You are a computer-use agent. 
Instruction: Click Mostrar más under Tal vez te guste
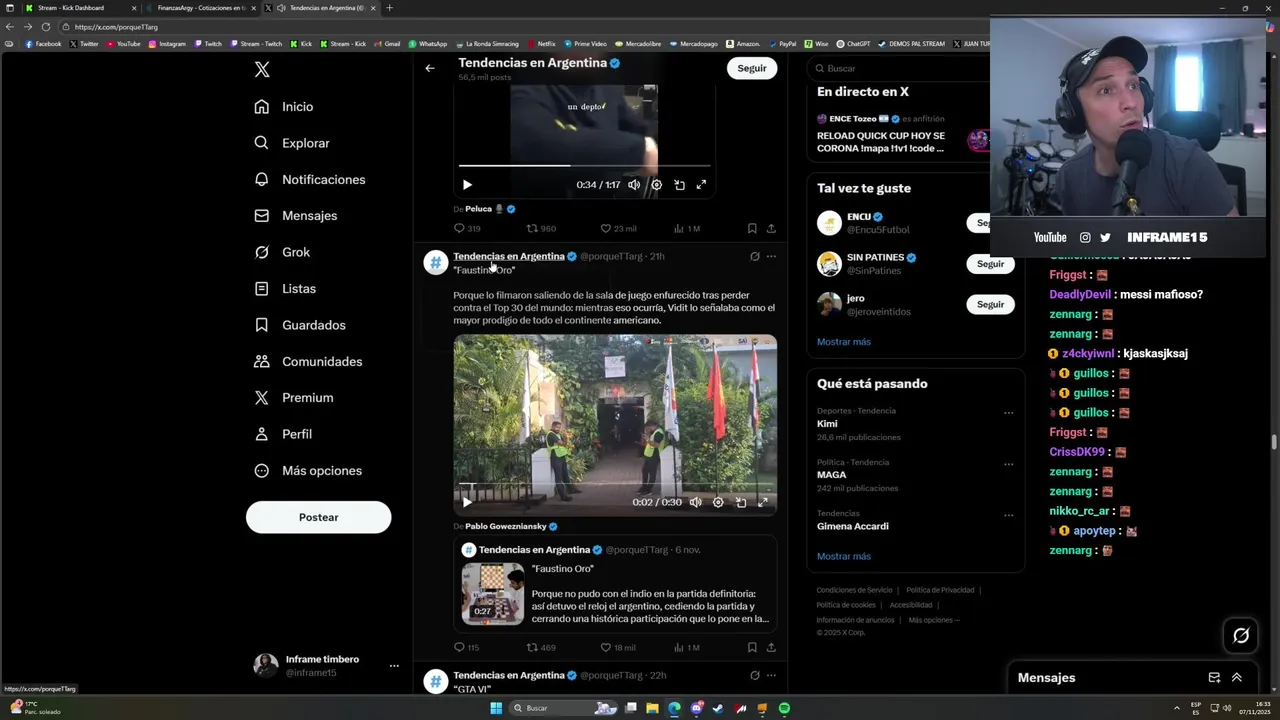pyautogui.click(x=843, y=342)
